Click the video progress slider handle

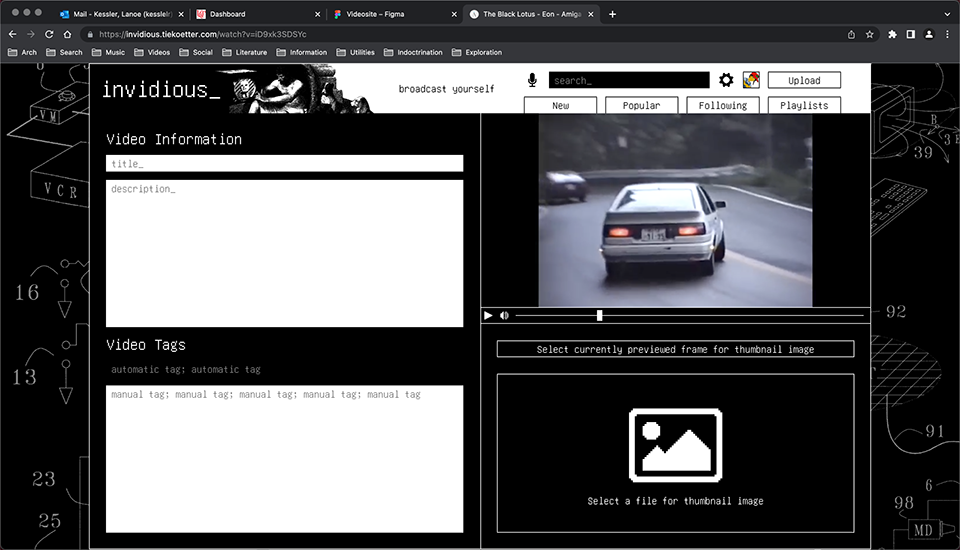pyautogui.click(x=599, y=315)
